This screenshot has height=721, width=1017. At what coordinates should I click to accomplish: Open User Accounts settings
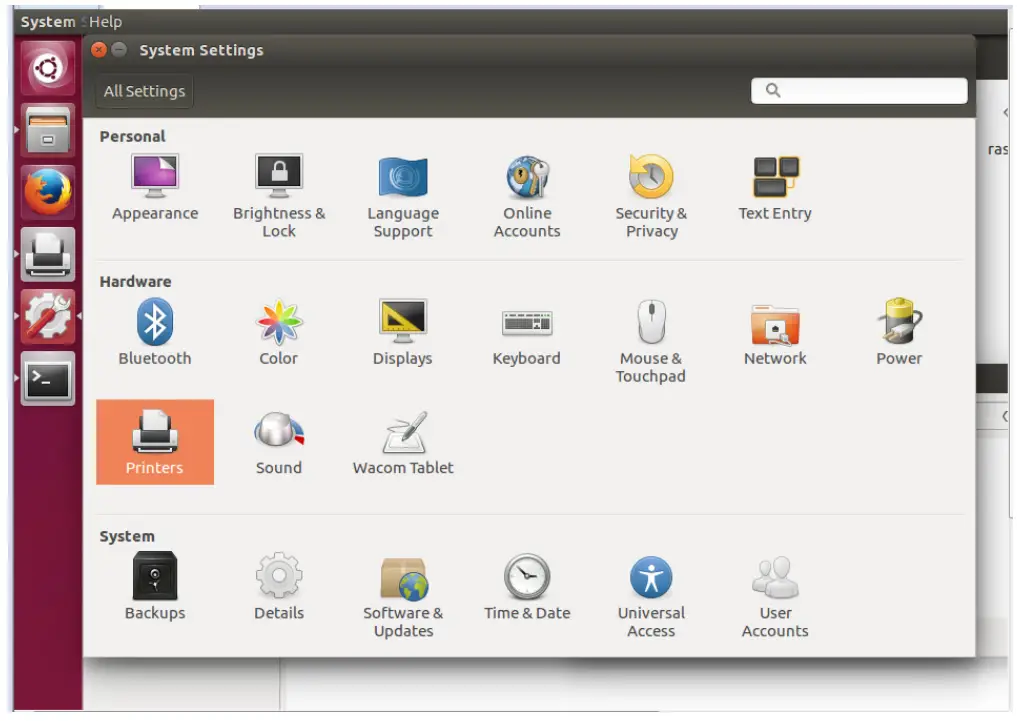[775, 595]
